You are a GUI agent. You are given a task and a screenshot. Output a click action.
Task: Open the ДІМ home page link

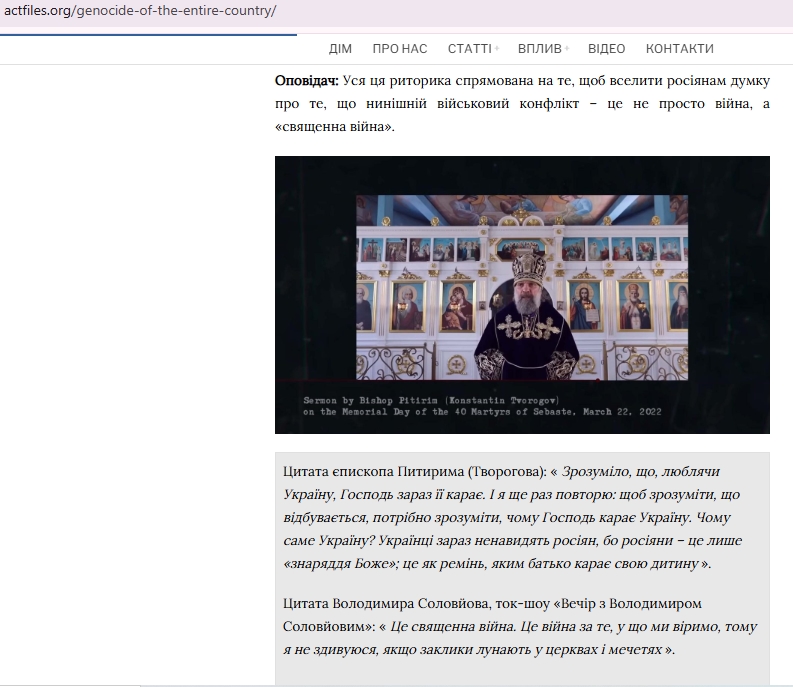coord(340,49)
